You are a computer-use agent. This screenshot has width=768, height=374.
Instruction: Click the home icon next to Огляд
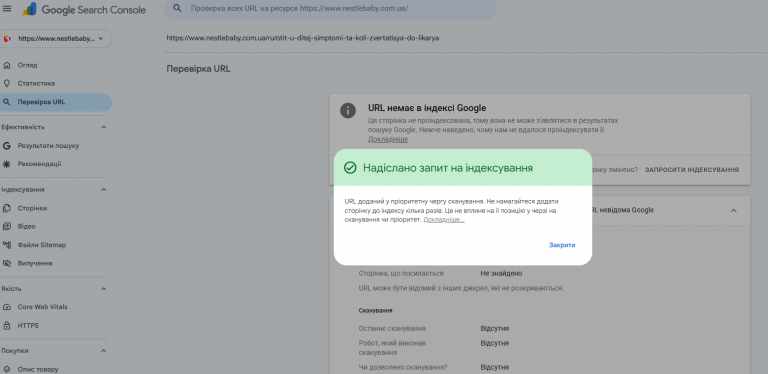coord(7,65)
